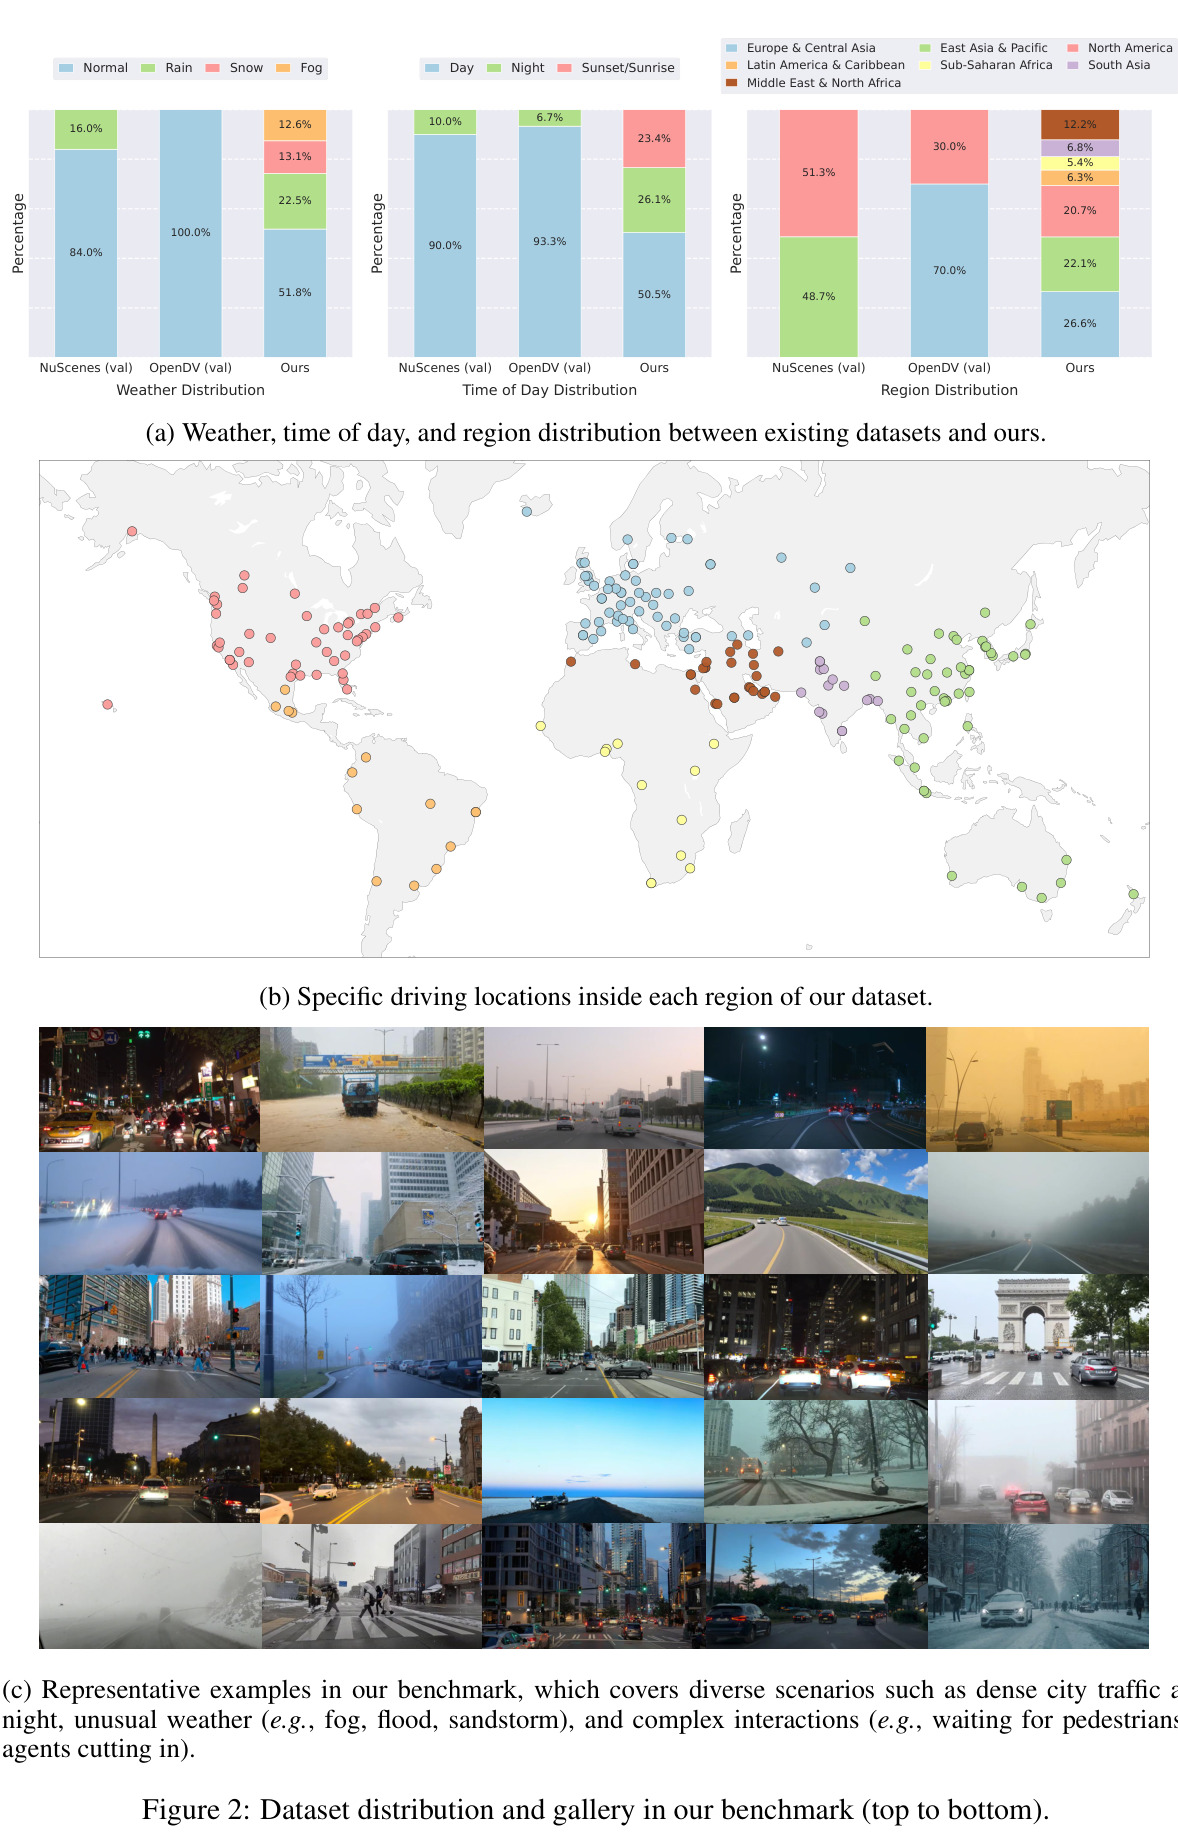Select the South Asia legend swatch

tap(1073, 65)
